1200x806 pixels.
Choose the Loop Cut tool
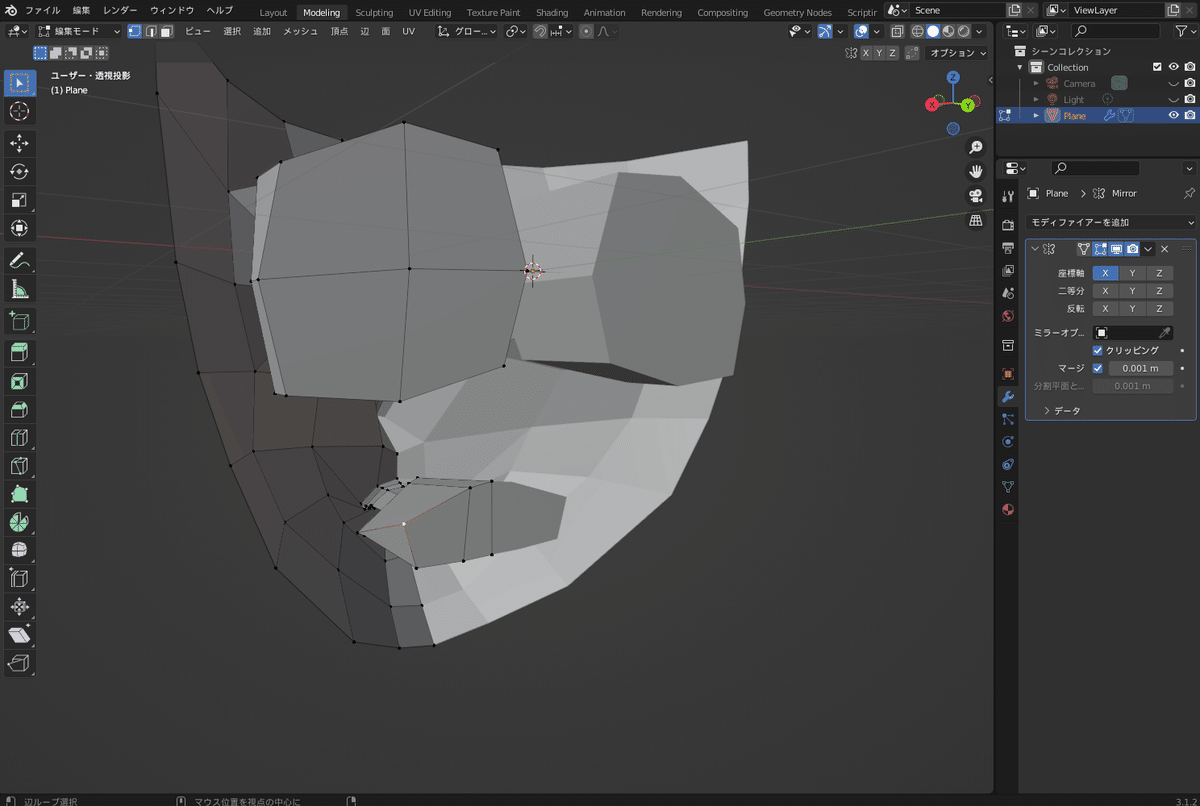pyautogui.click(x=19, y=437)
